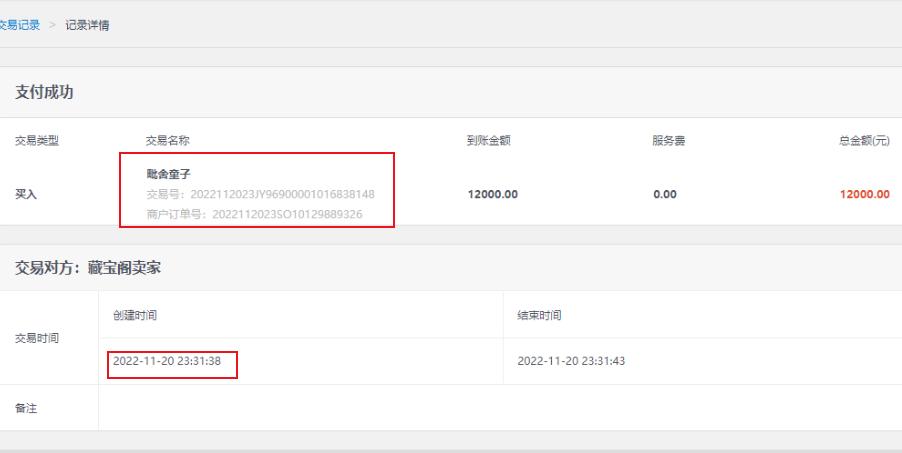The height and width of the screenshot is (453, 902).
Task: Click the 到账金额 column header
Action: (x=488, y=140)
